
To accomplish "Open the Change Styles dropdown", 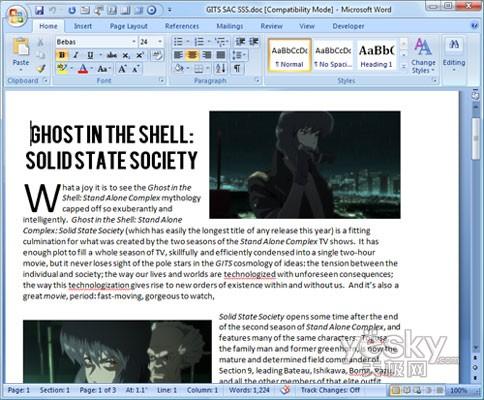I will coord(423,56).
